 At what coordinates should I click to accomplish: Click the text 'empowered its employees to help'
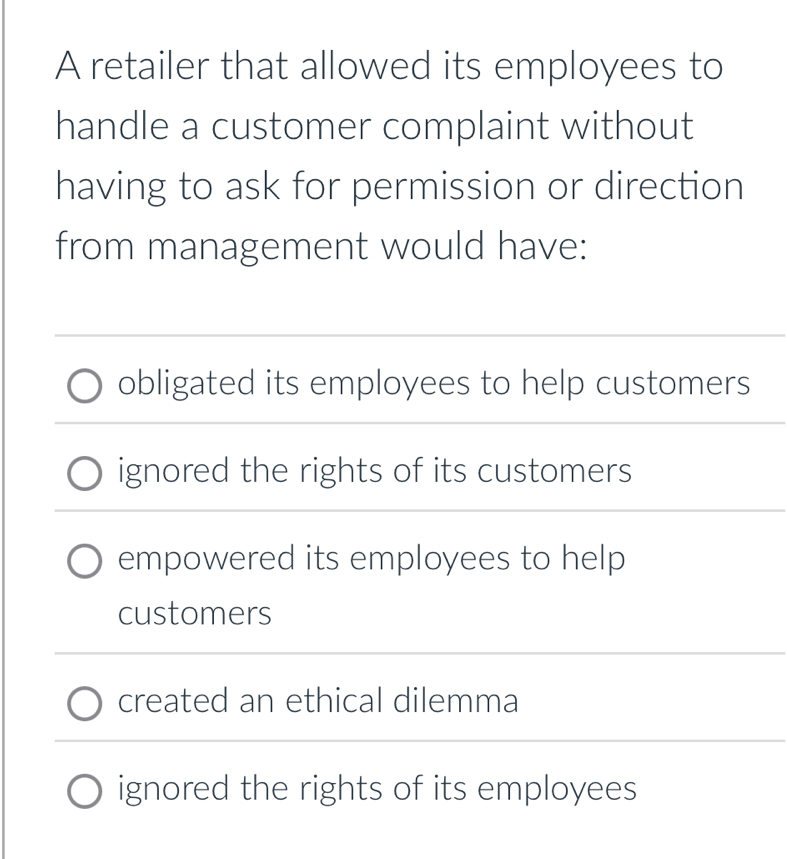[371, 559]
